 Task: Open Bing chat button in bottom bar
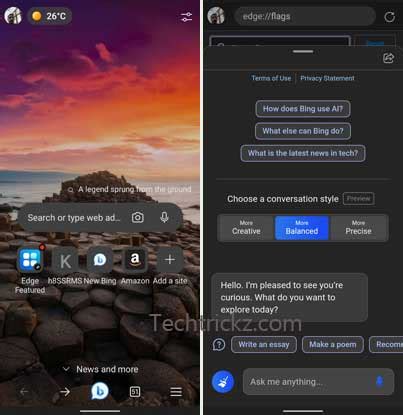[100, 391]
